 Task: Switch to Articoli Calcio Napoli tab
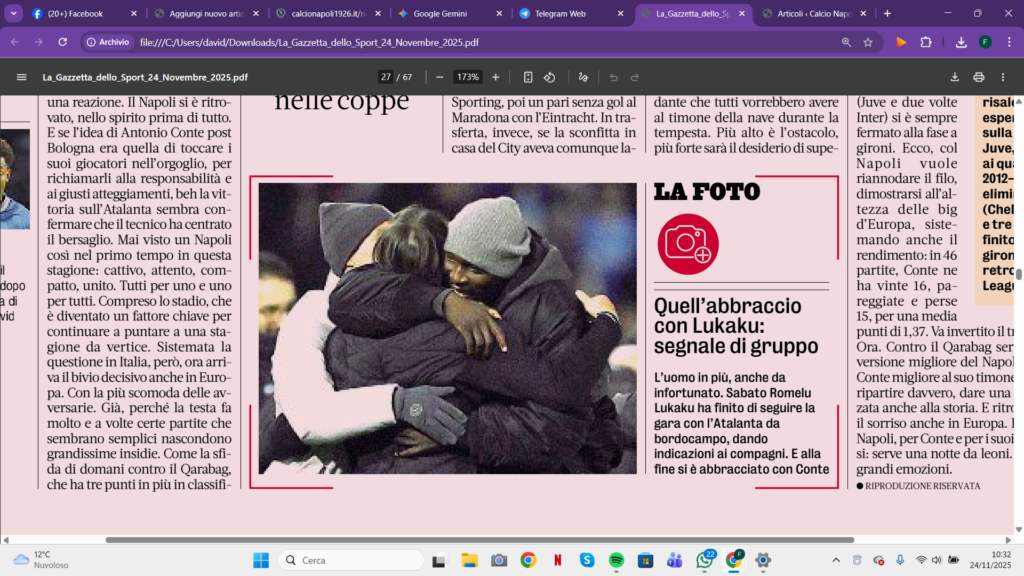pyautogui.click(x=813, y=13)
